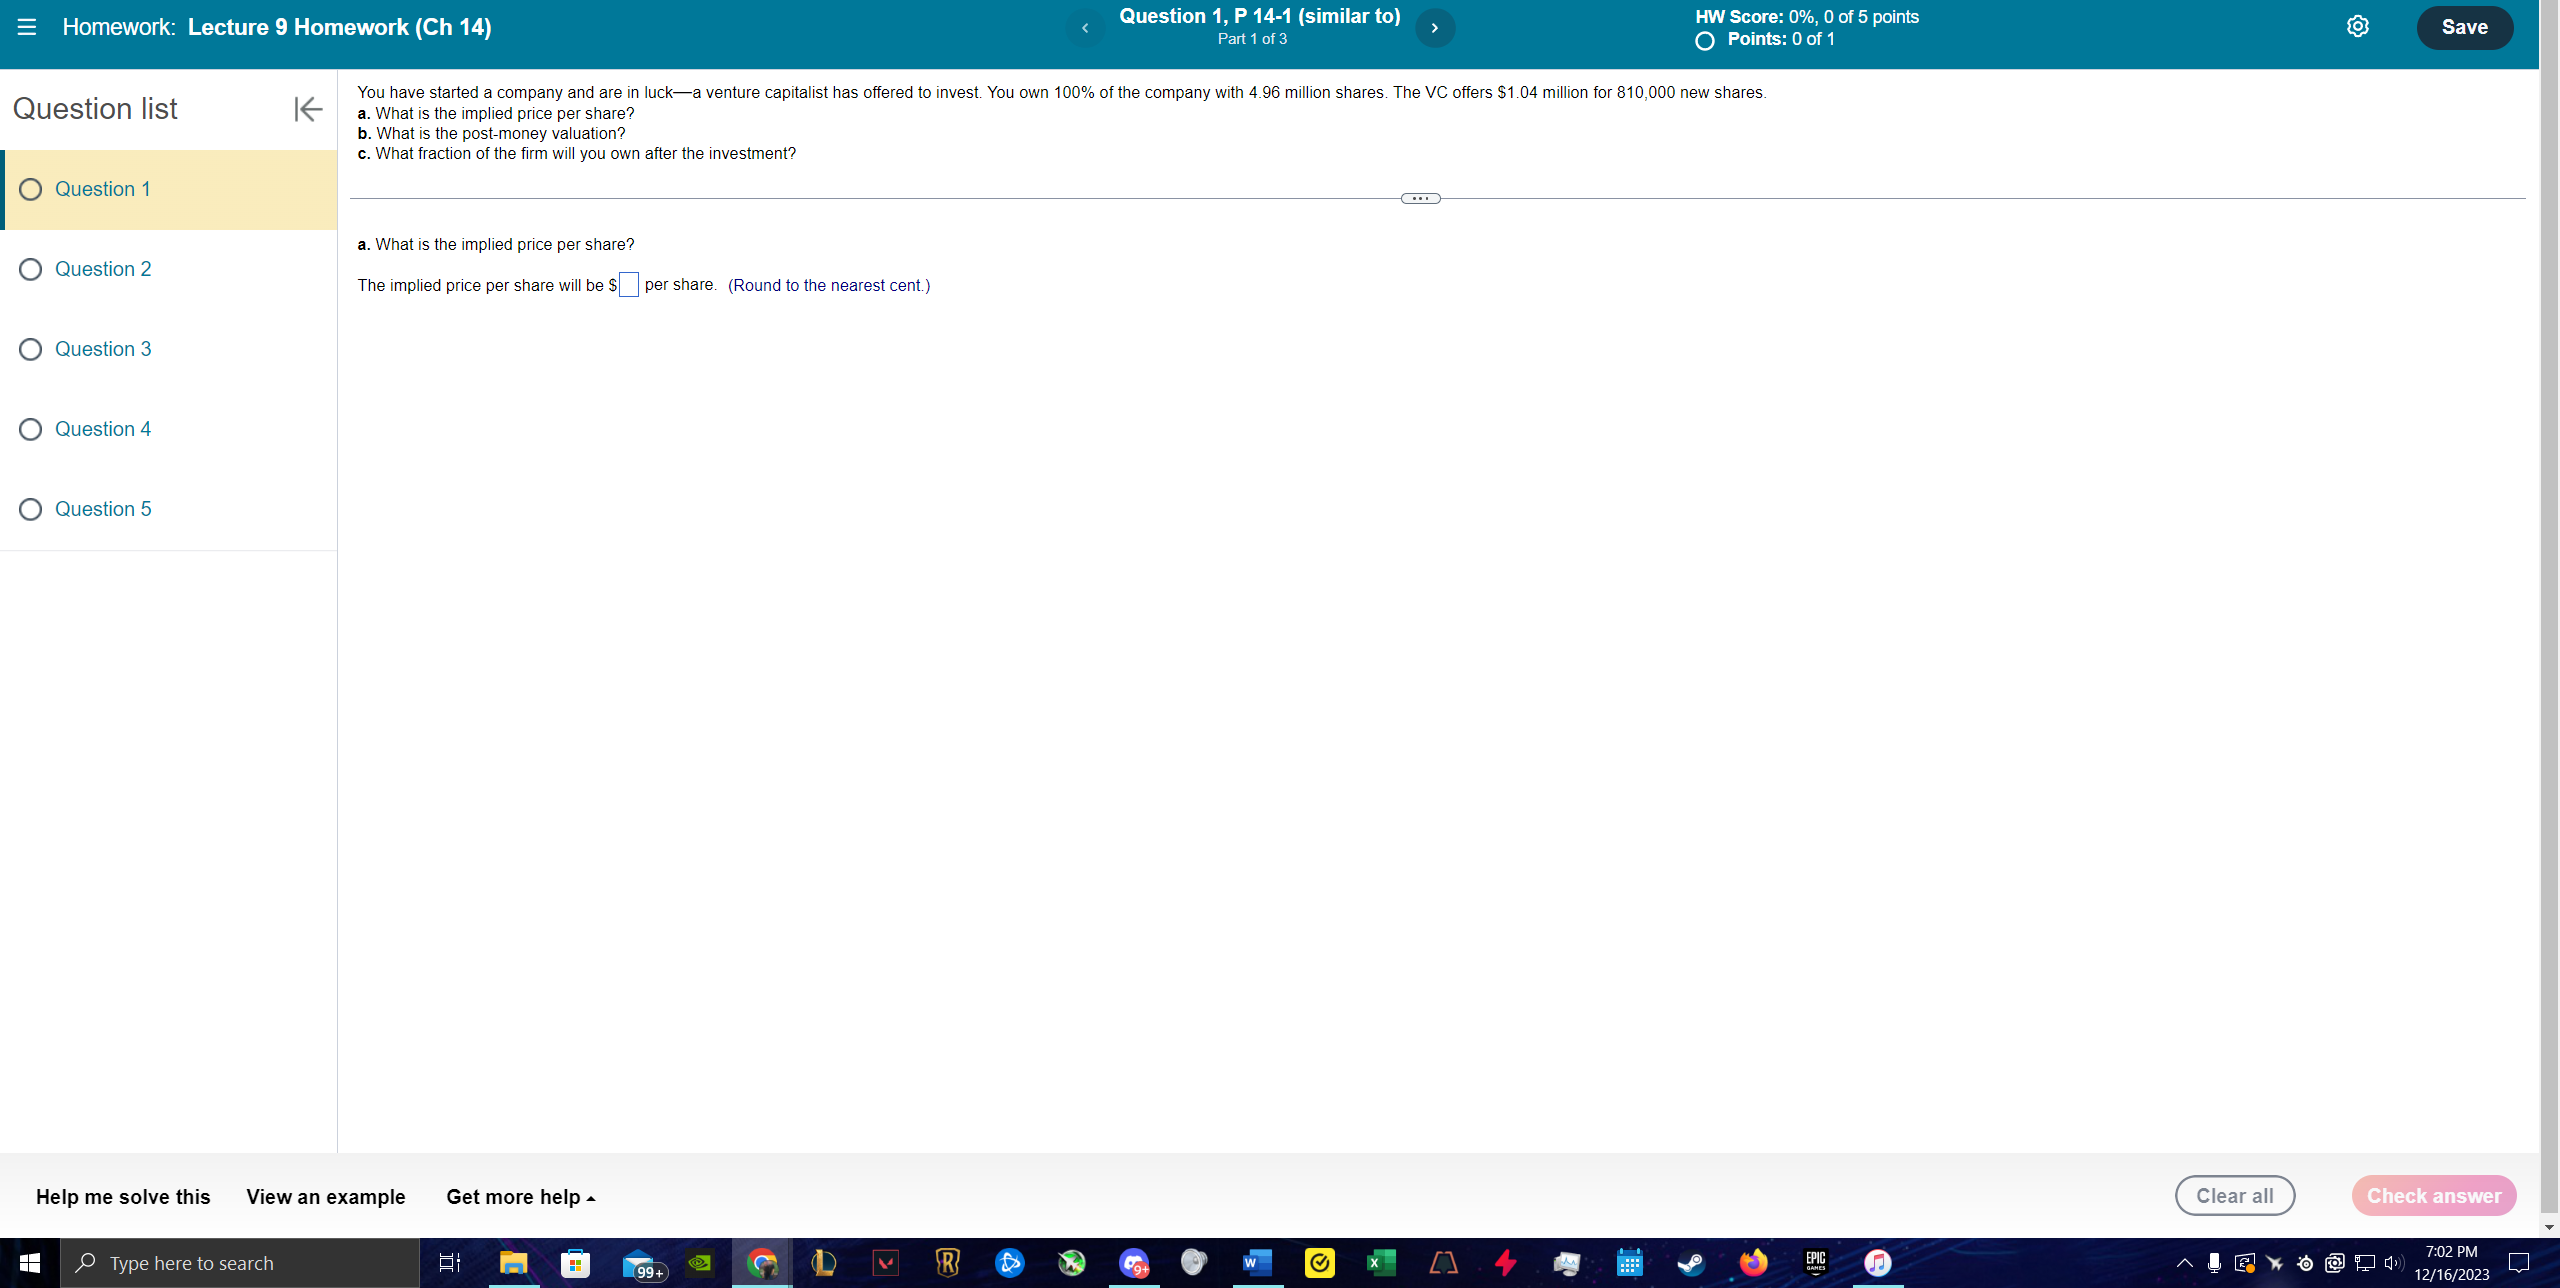Show hidden system tray icons
The height and width of the screenshot is (1288, 2560).
click(x=2184, y=1263)
